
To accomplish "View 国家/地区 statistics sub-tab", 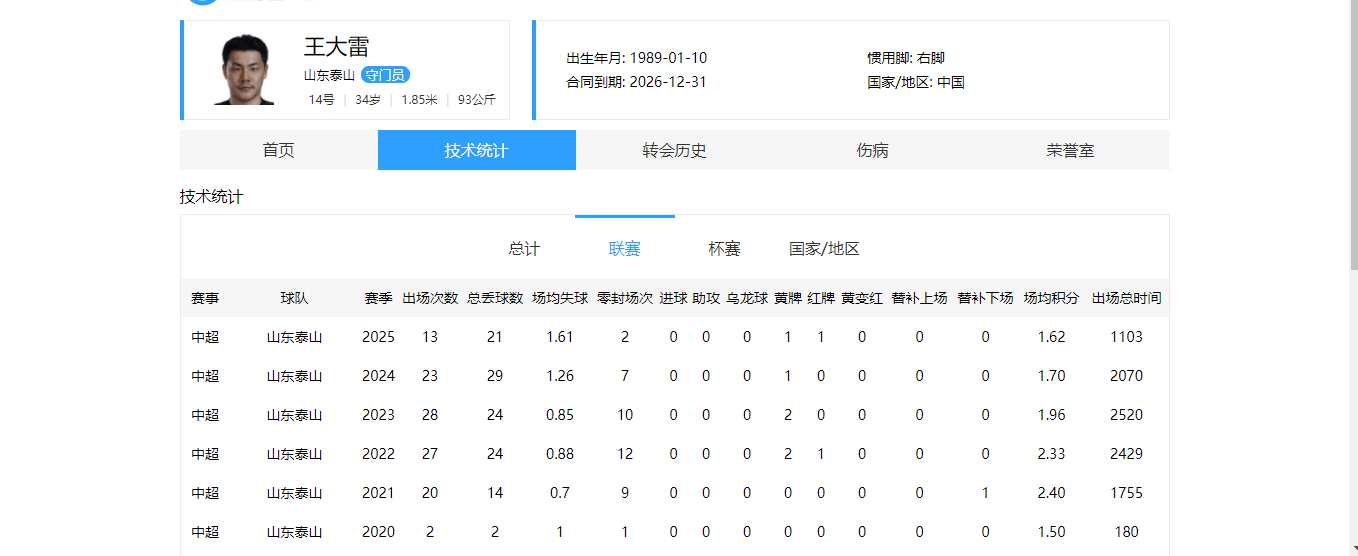I will [x=824, y=249].
